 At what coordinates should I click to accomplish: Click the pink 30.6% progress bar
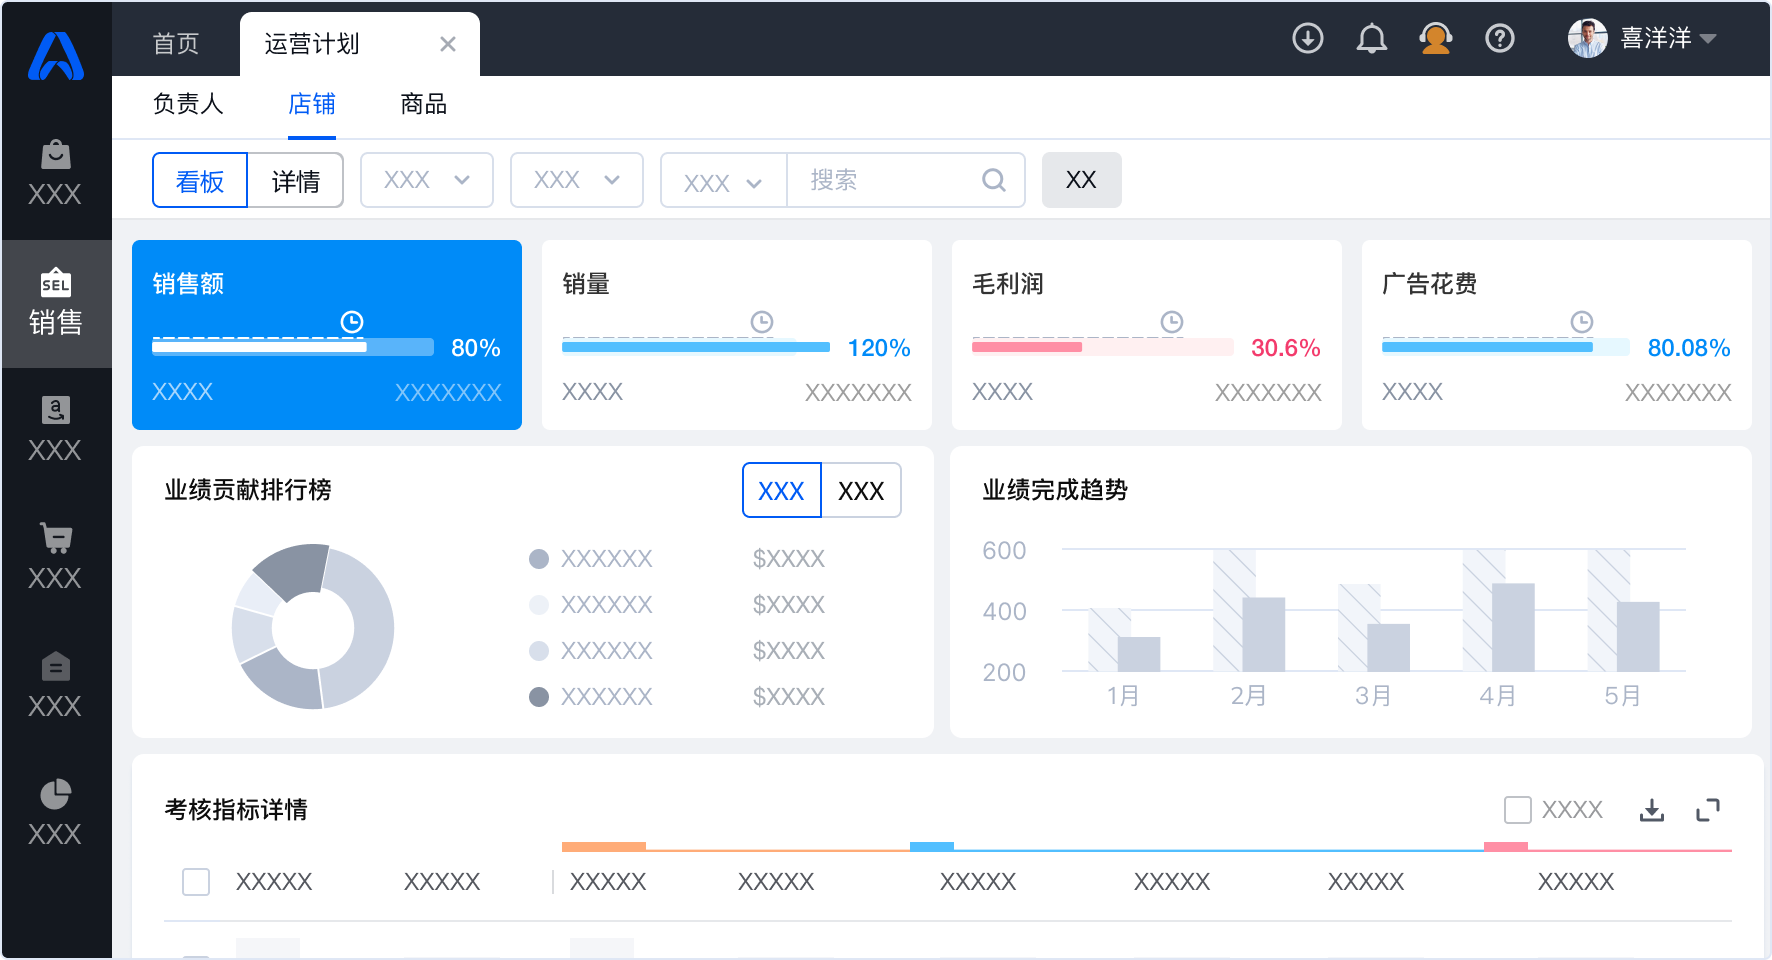click(1103, 347)
